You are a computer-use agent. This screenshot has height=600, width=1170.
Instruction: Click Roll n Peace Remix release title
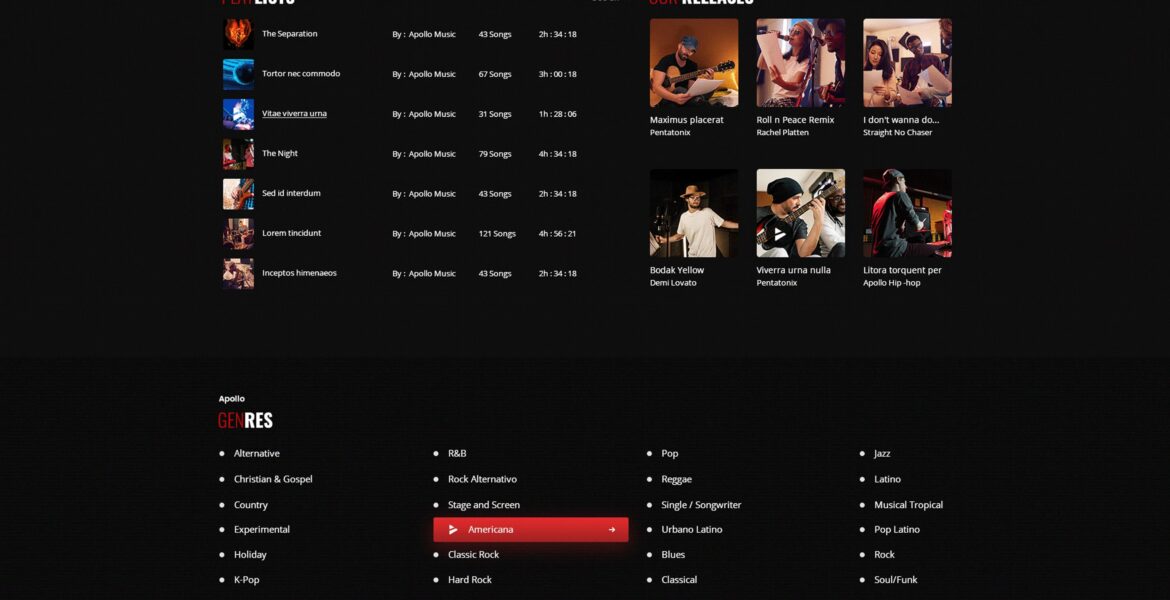point(795,119)
